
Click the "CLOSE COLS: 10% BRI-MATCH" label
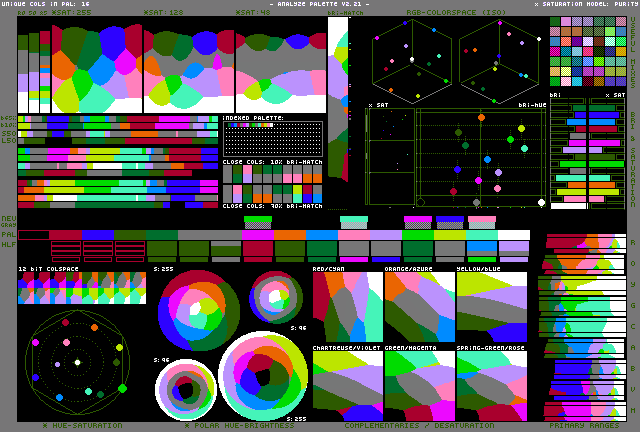click(x=272, y=162)
